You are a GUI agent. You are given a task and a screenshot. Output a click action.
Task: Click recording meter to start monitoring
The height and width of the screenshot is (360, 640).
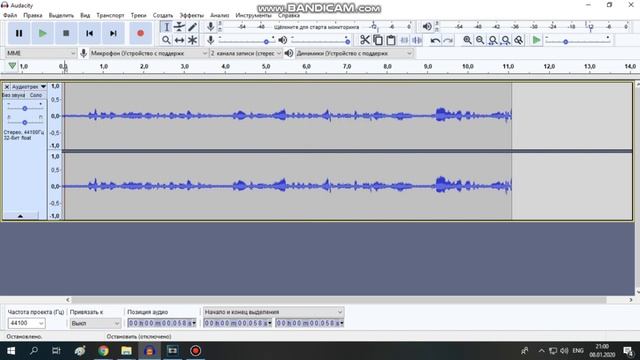(x=316, y=27)
